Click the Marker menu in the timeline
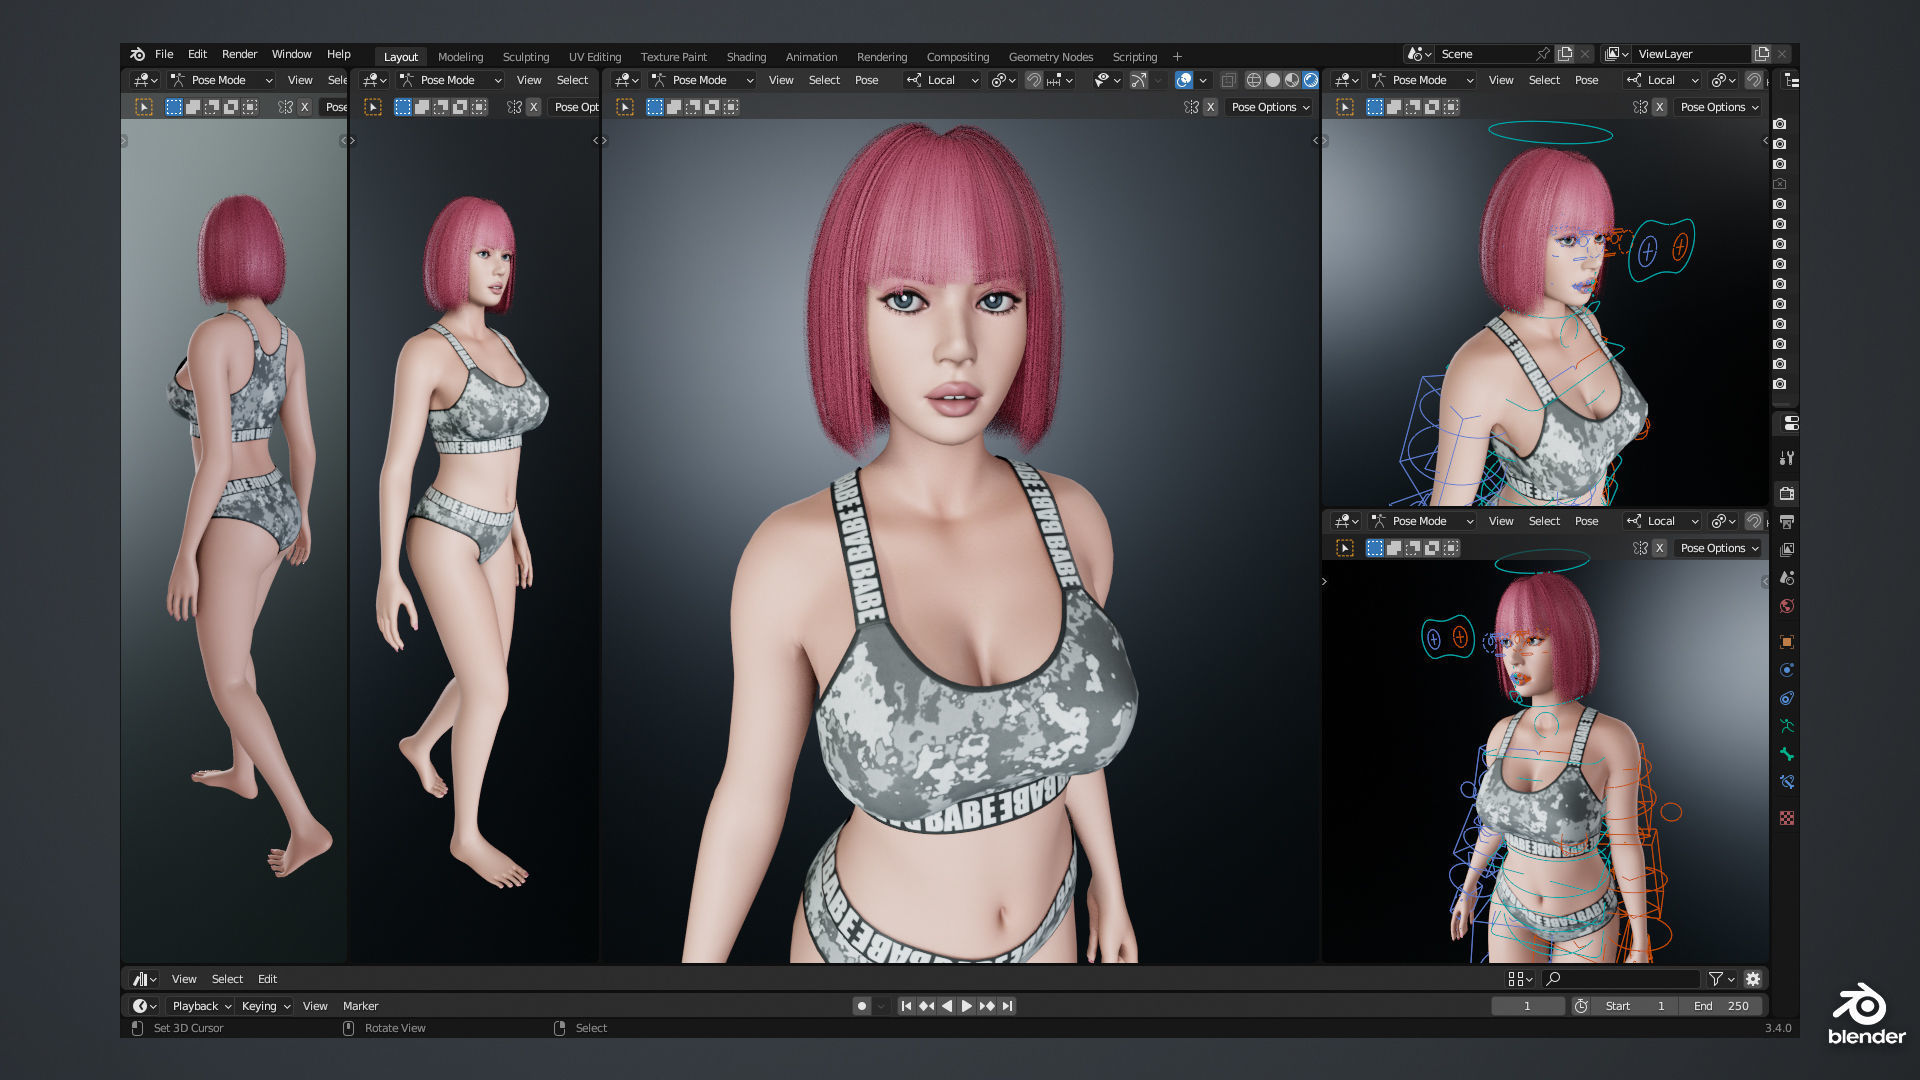 (360, 1006)
